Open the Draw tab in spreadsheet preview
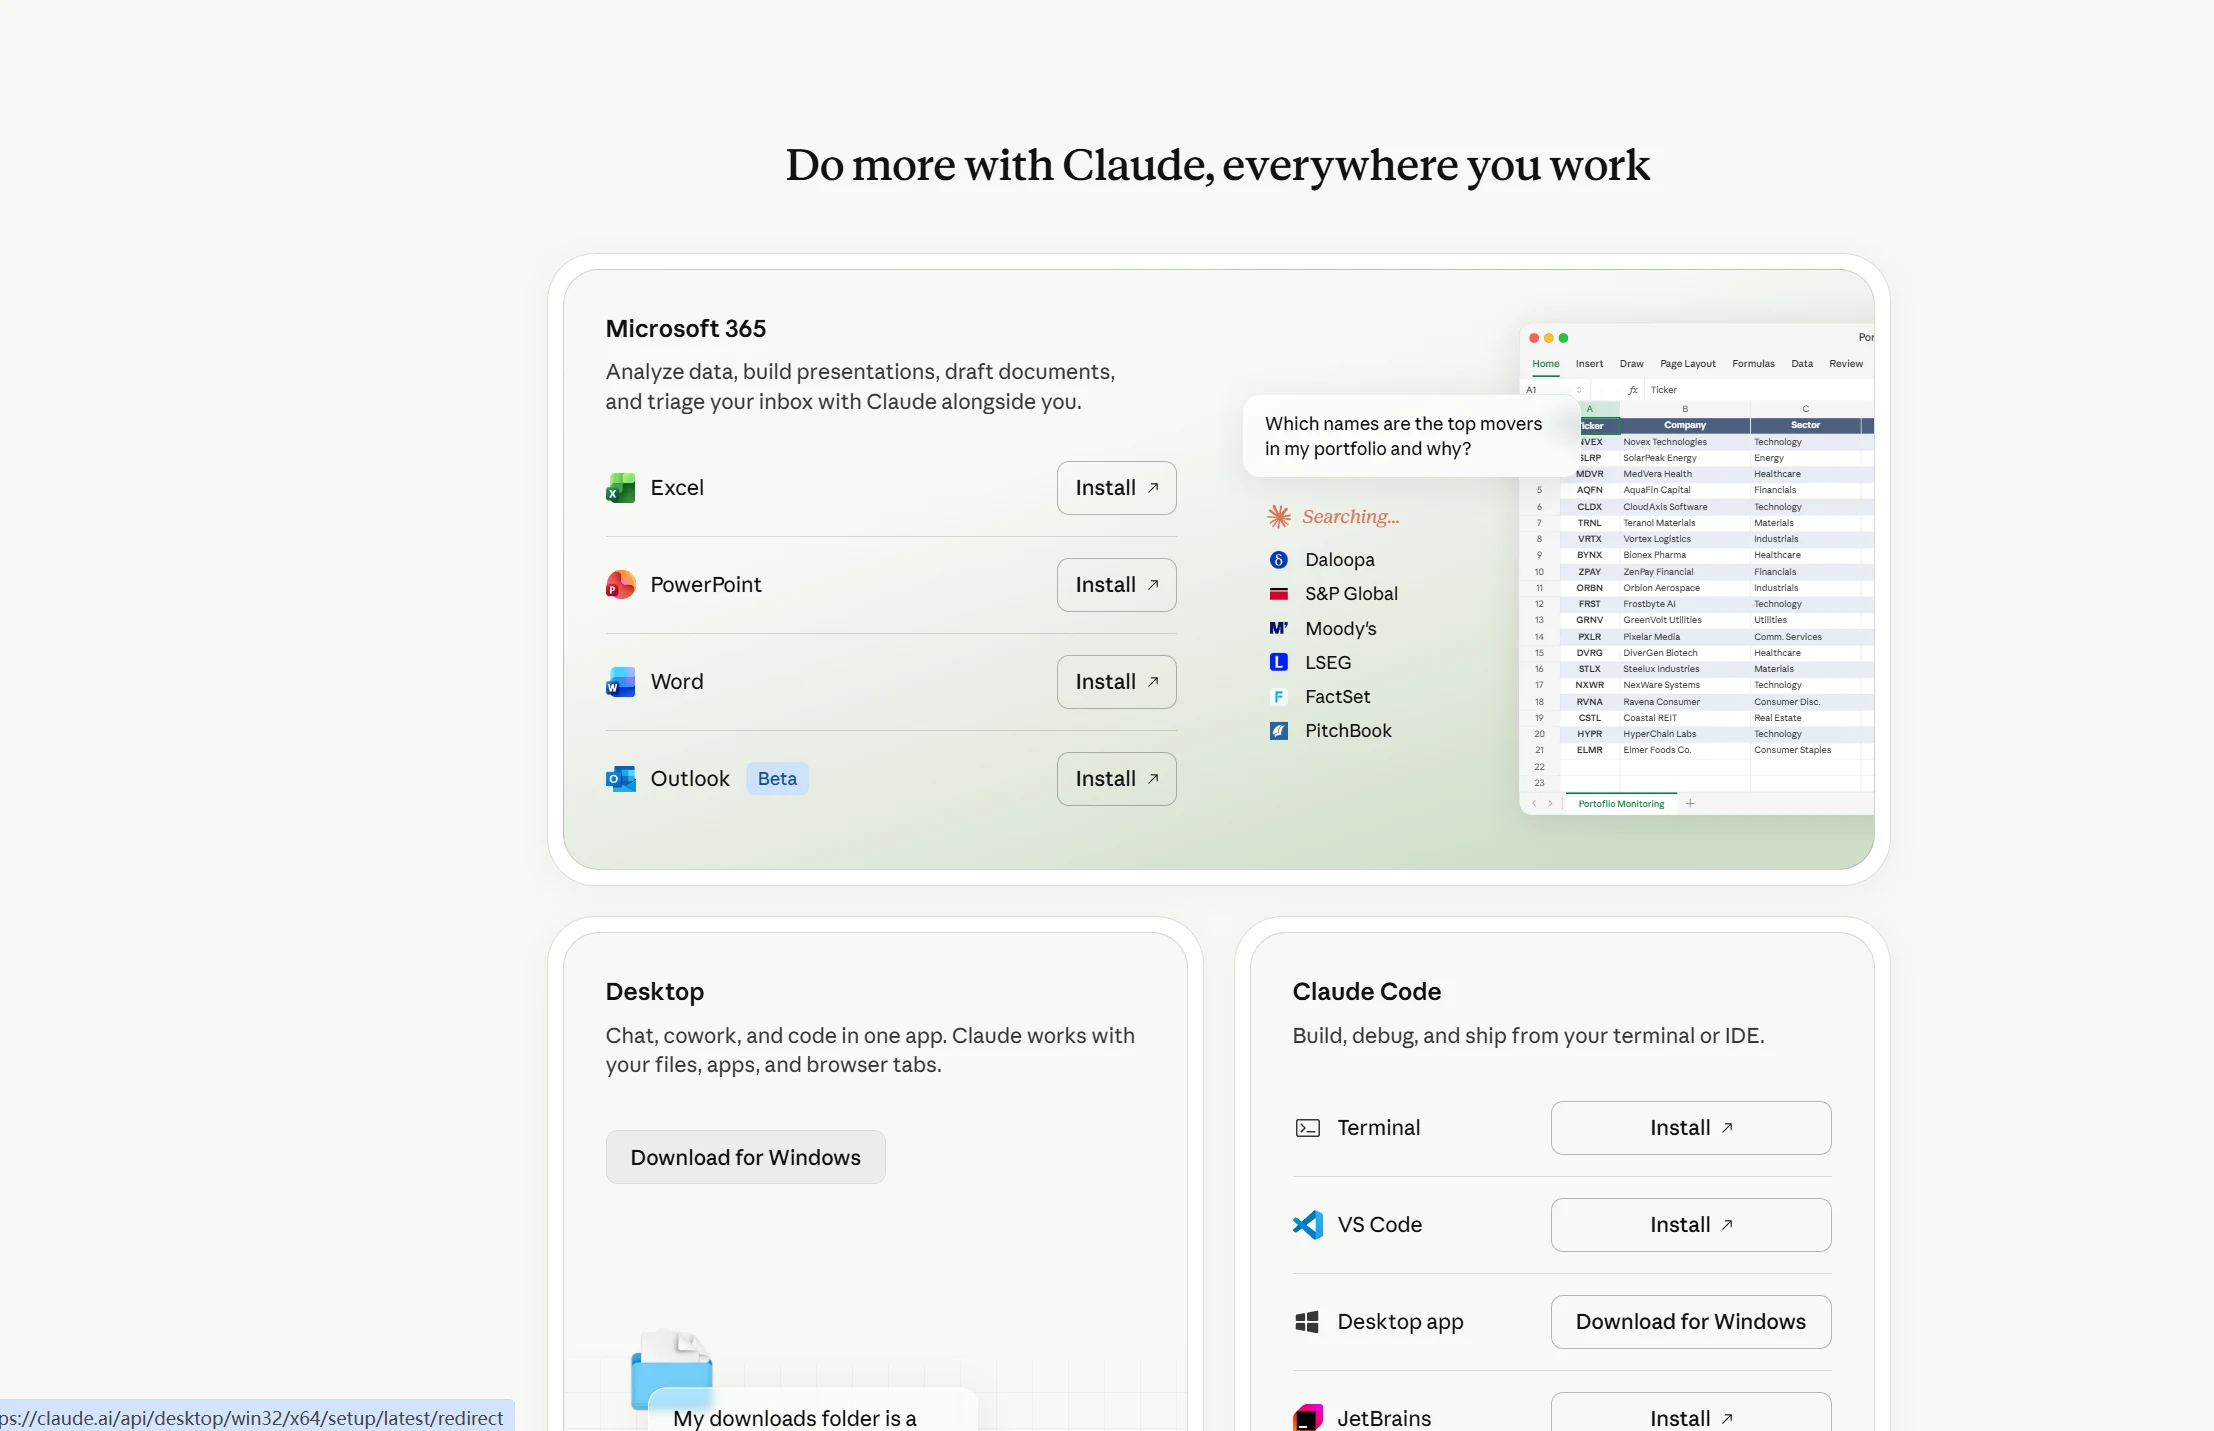The image size is (2214, 1431). (1631, 364)
